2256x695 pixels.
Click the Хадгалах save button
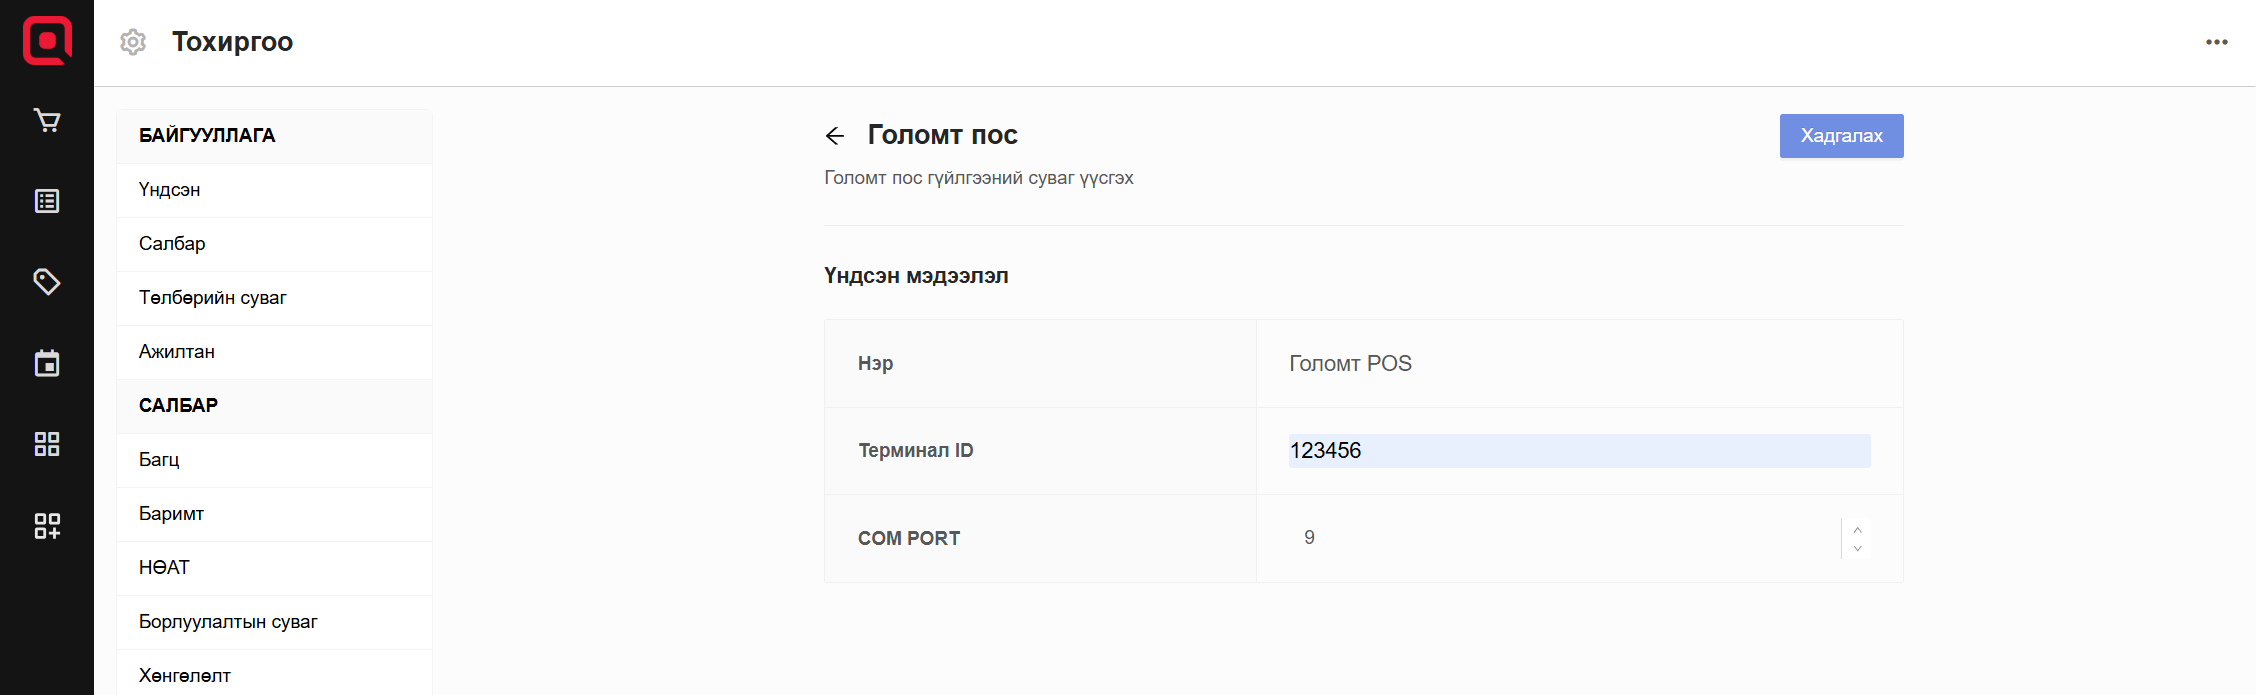1841,136
